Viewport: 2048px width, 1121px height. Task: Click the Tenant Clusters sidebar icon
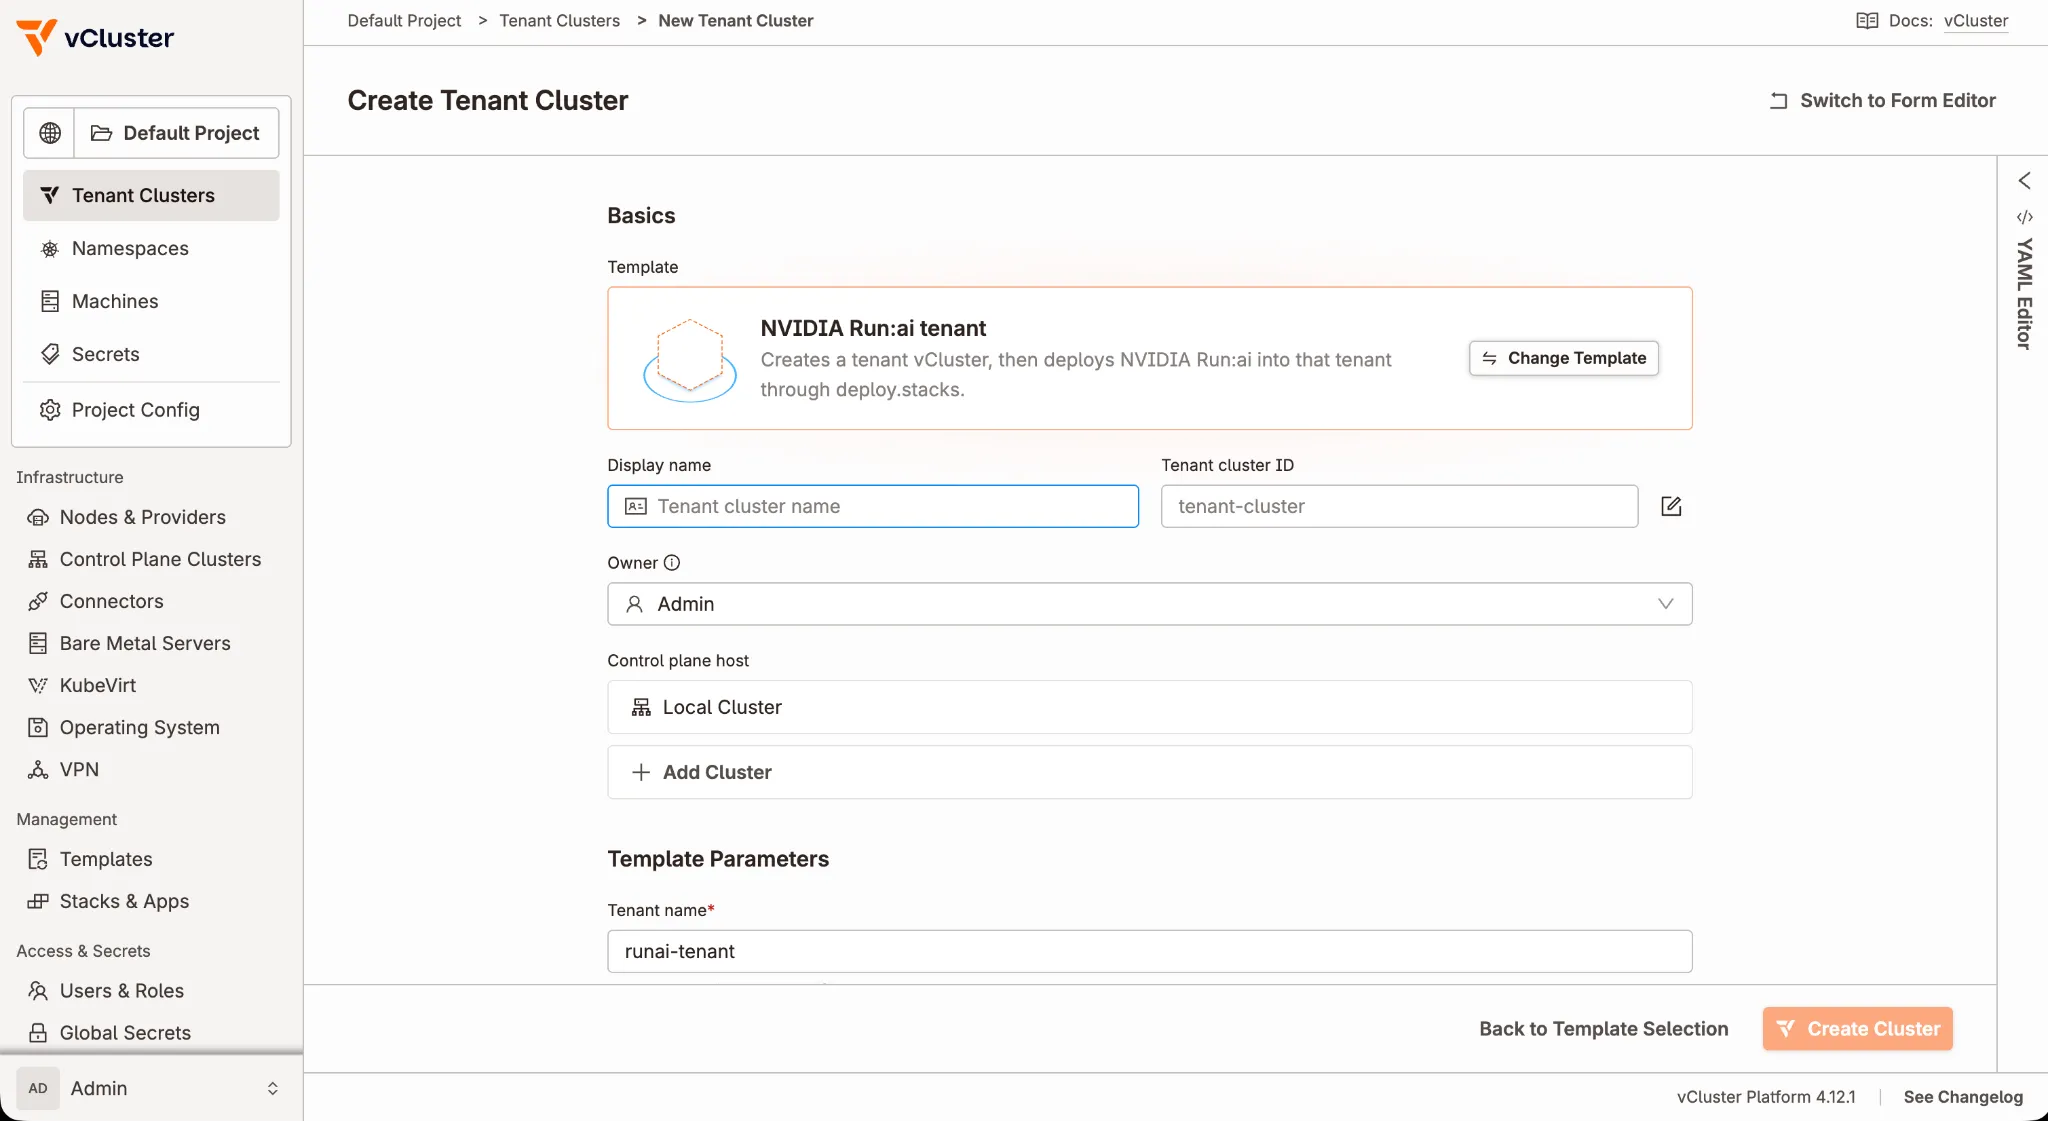(50, 195)
